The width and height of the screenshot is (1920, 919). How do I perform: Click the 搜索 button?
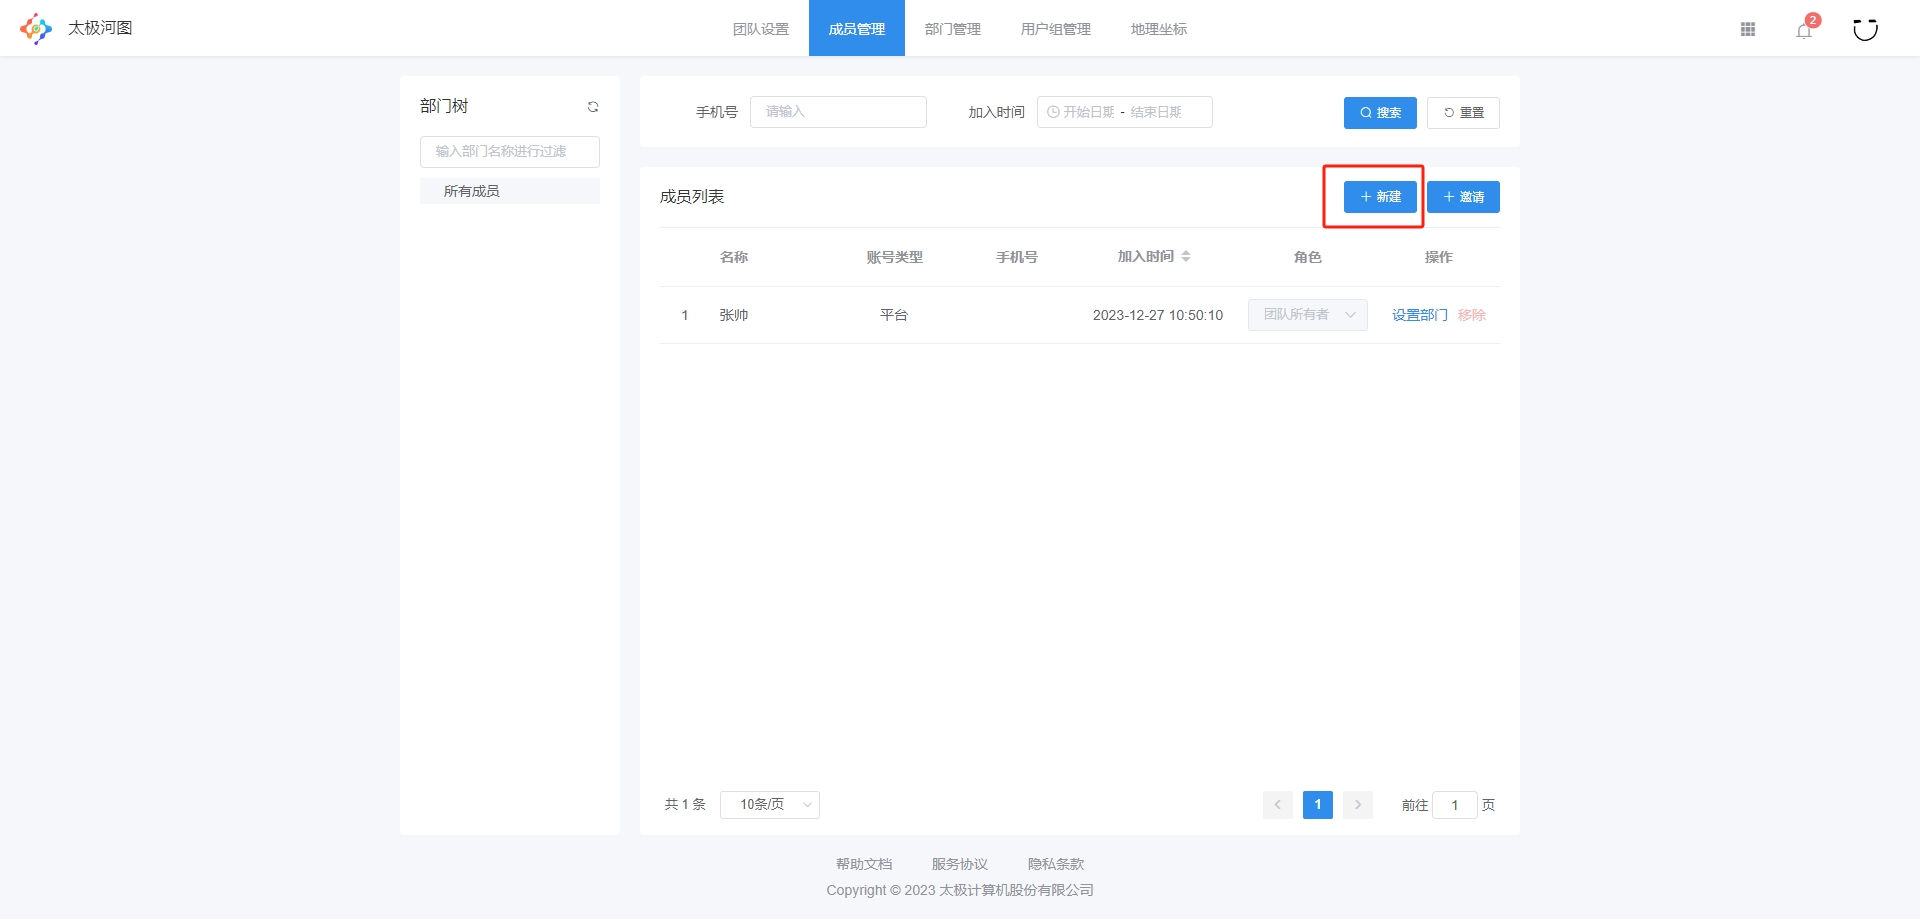[1380, 112]
